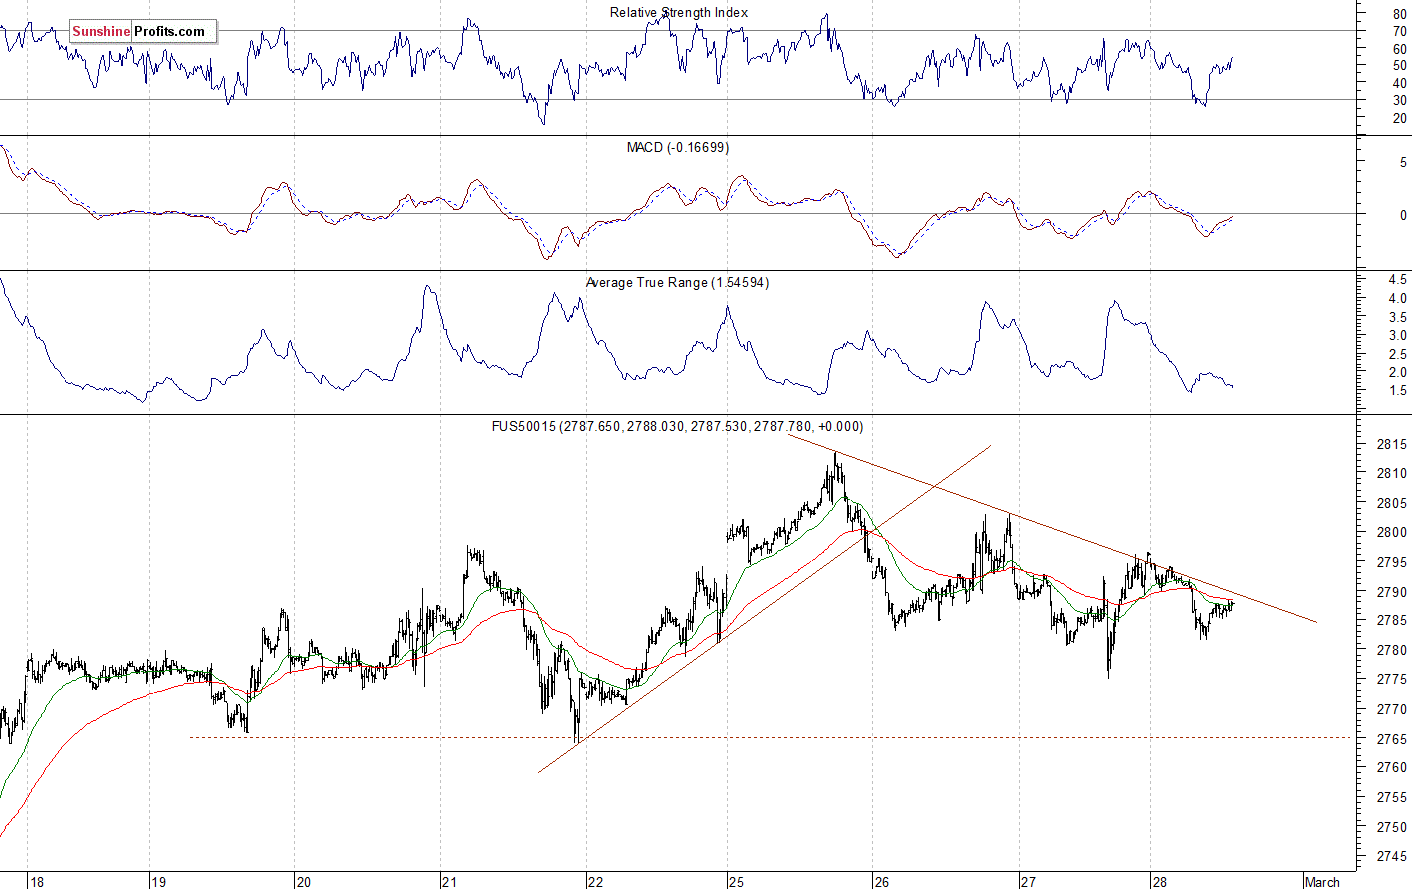Click the RSI scale value 80
This screenshot has width=1412, height=889.
(1399, 15)
